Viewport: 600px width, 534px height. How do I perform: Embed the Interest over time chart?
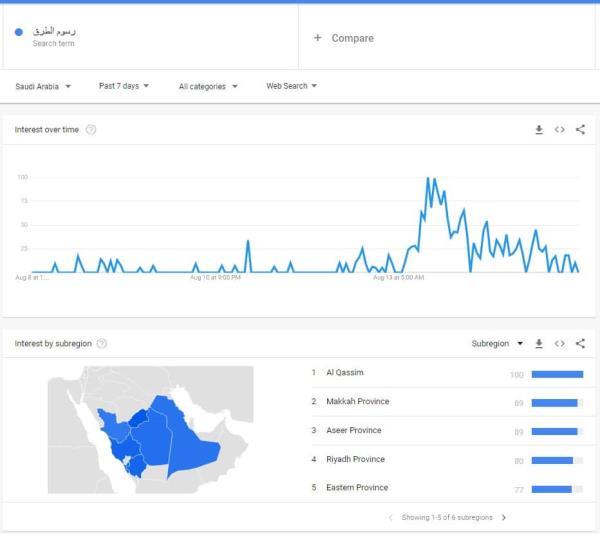[x=560, y=130]
